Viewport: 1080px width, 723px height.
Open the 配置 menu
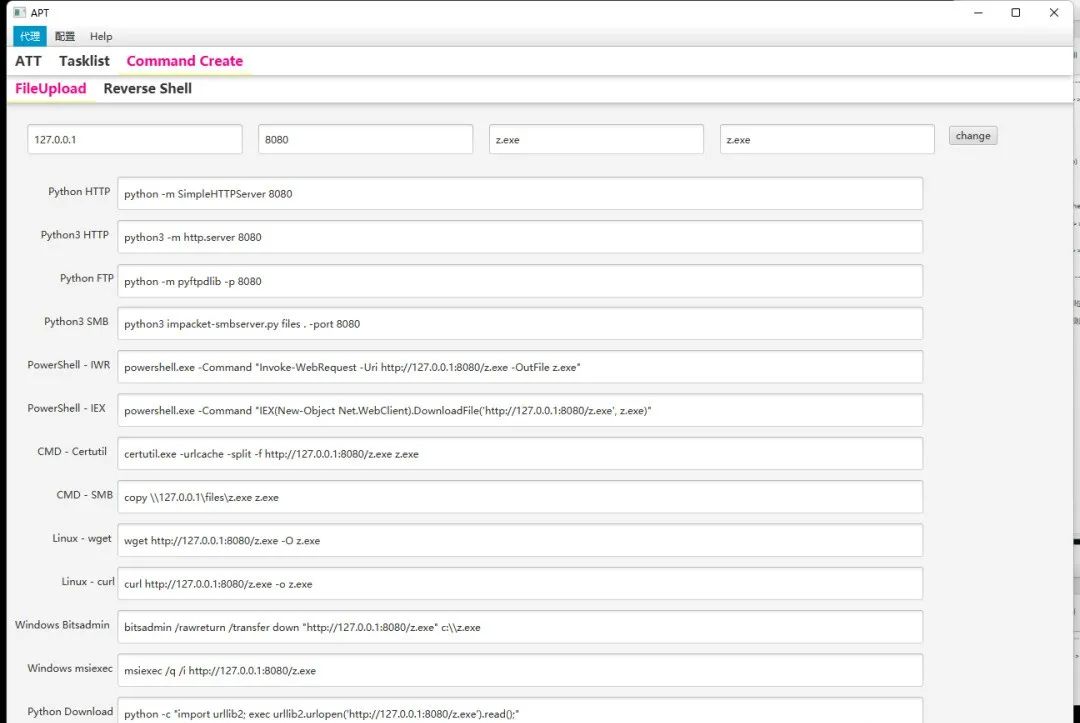click(x=65, y=36)
